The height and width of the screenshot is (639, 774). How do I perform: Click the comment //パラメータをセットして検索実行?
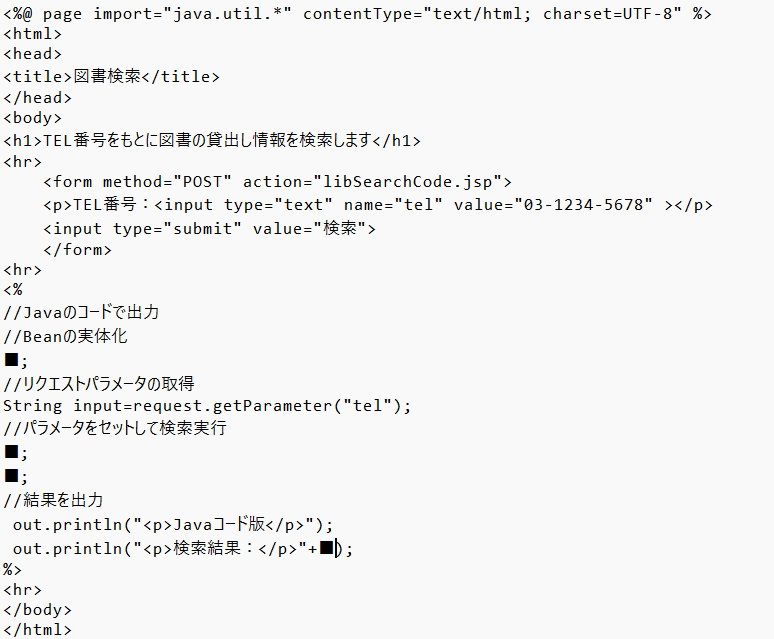pos(115,427)
